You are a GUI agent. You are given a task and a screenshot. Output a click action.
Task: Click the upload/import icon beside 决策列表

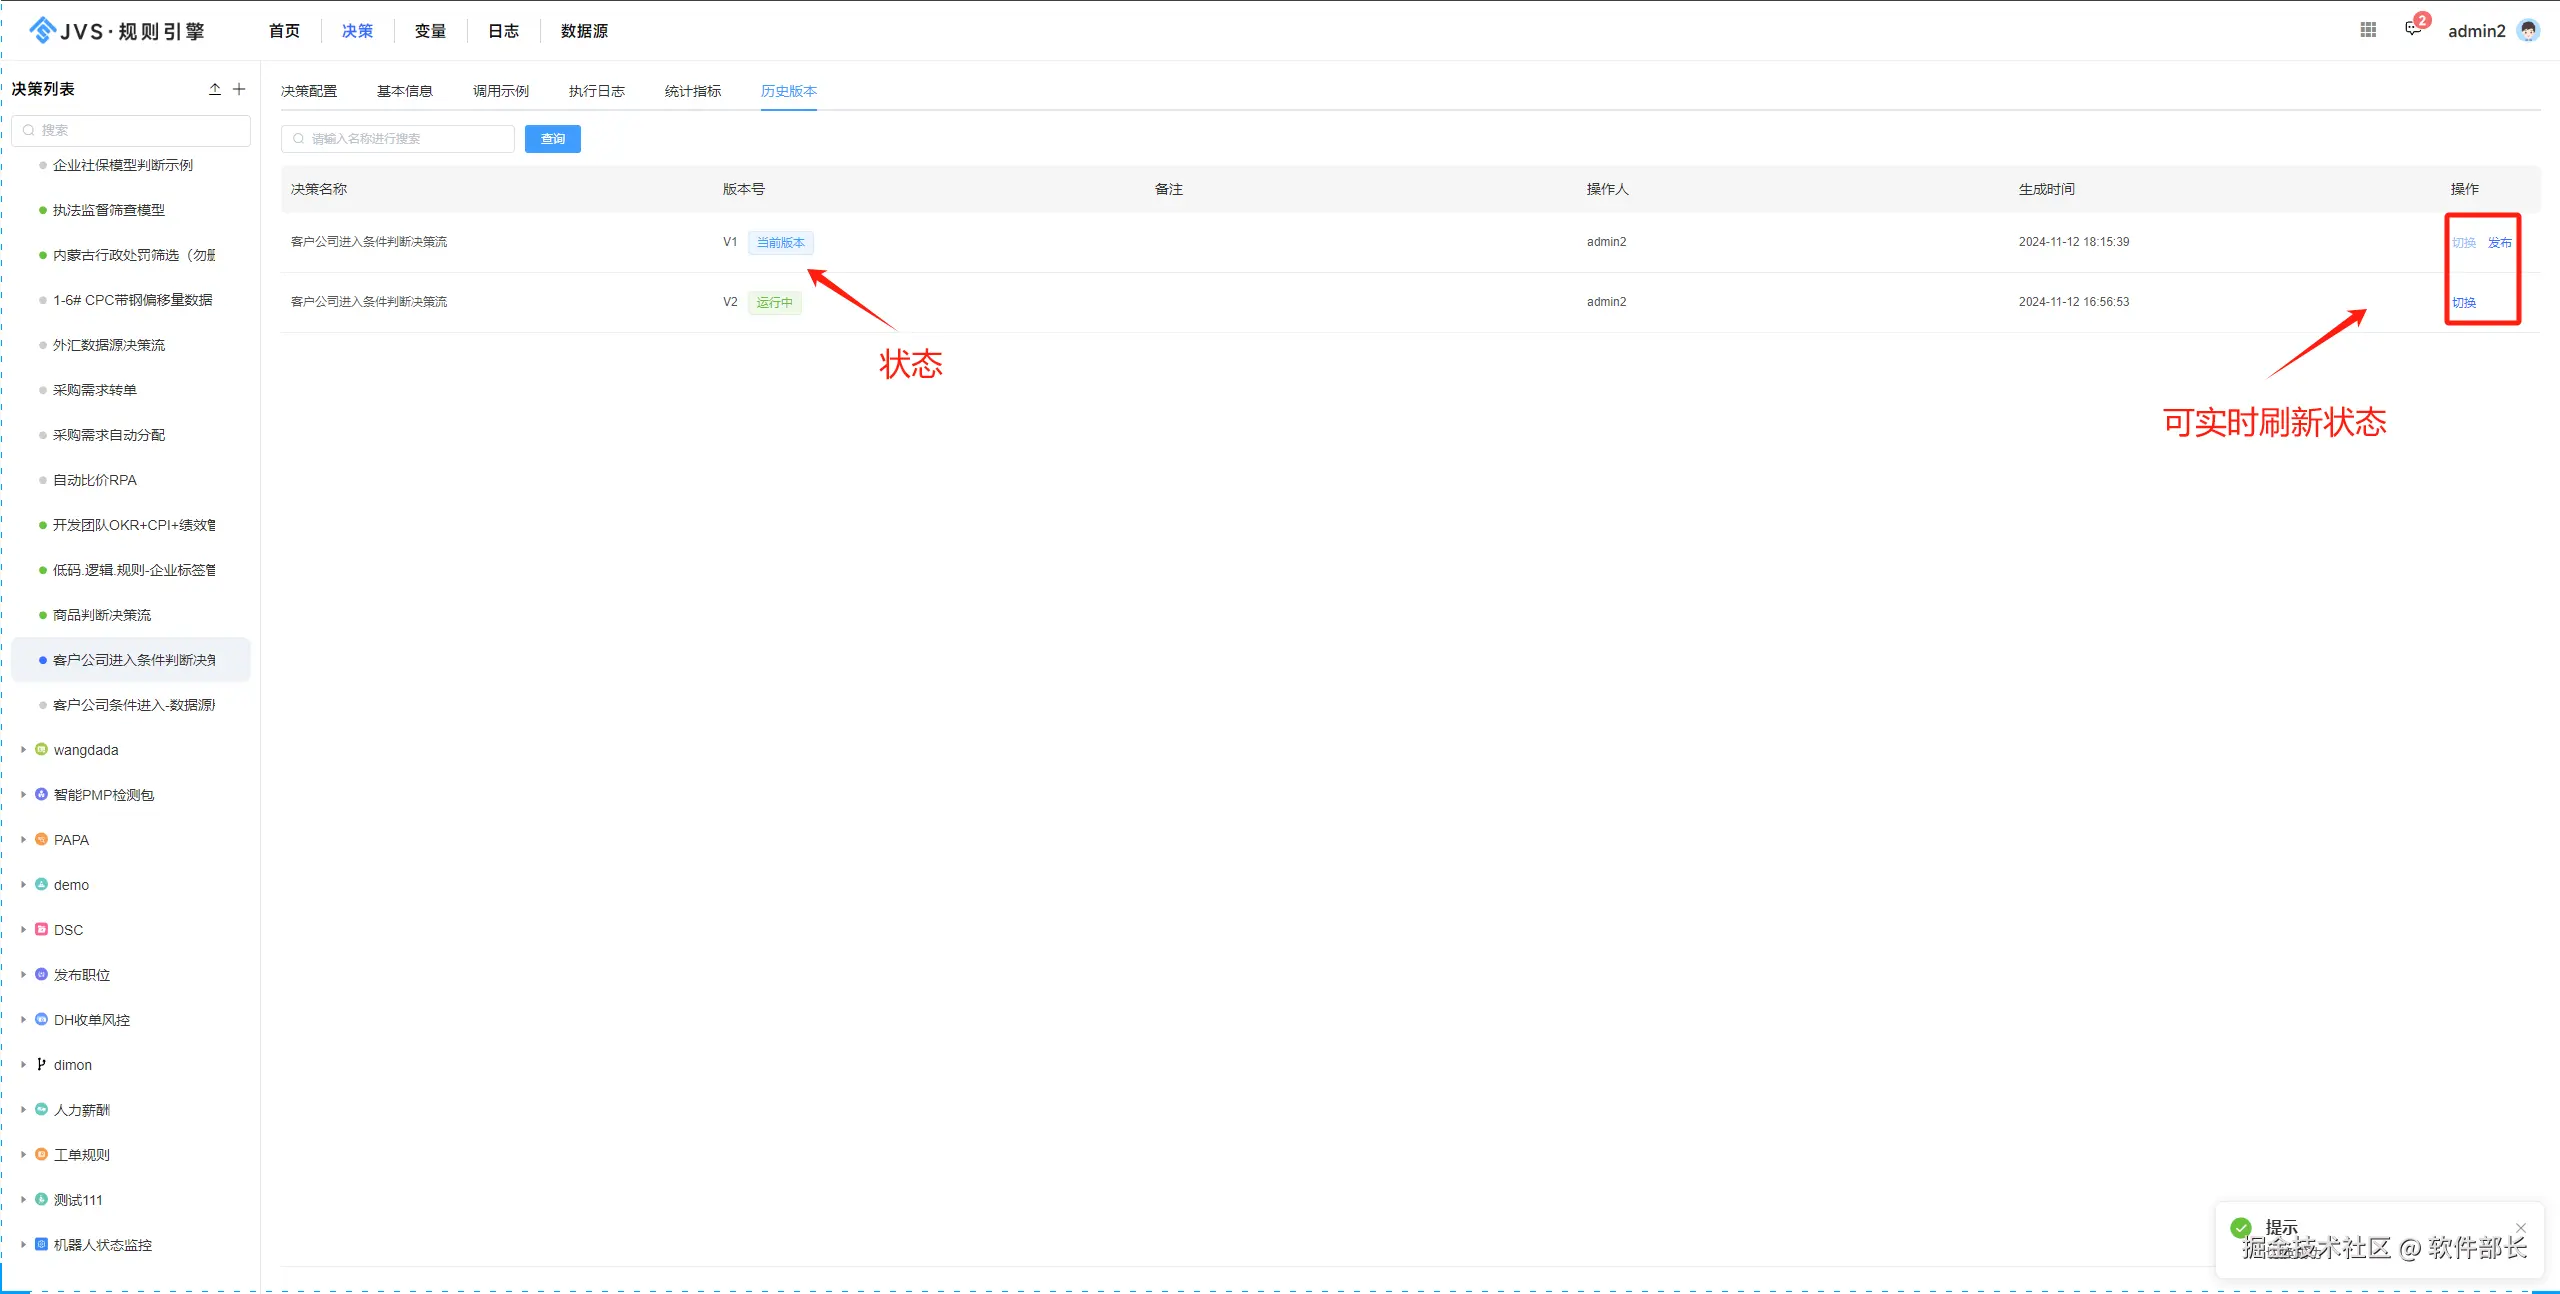coord(215,89)
